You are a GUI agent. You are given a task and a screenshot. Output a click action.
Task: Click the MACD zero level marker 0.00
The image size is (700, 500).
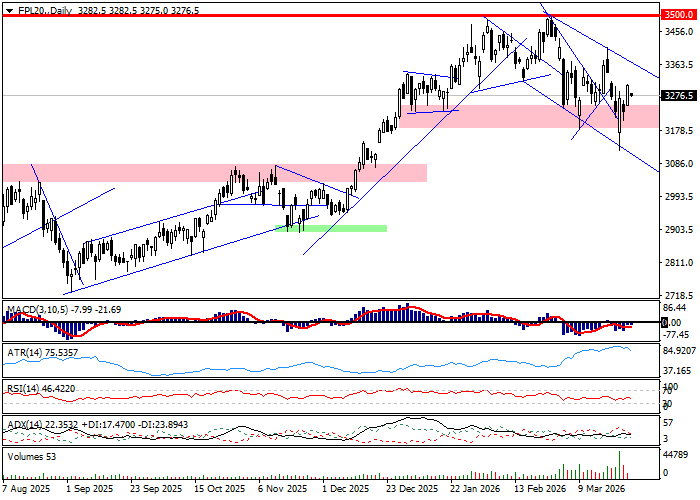[x=673, y=323]
